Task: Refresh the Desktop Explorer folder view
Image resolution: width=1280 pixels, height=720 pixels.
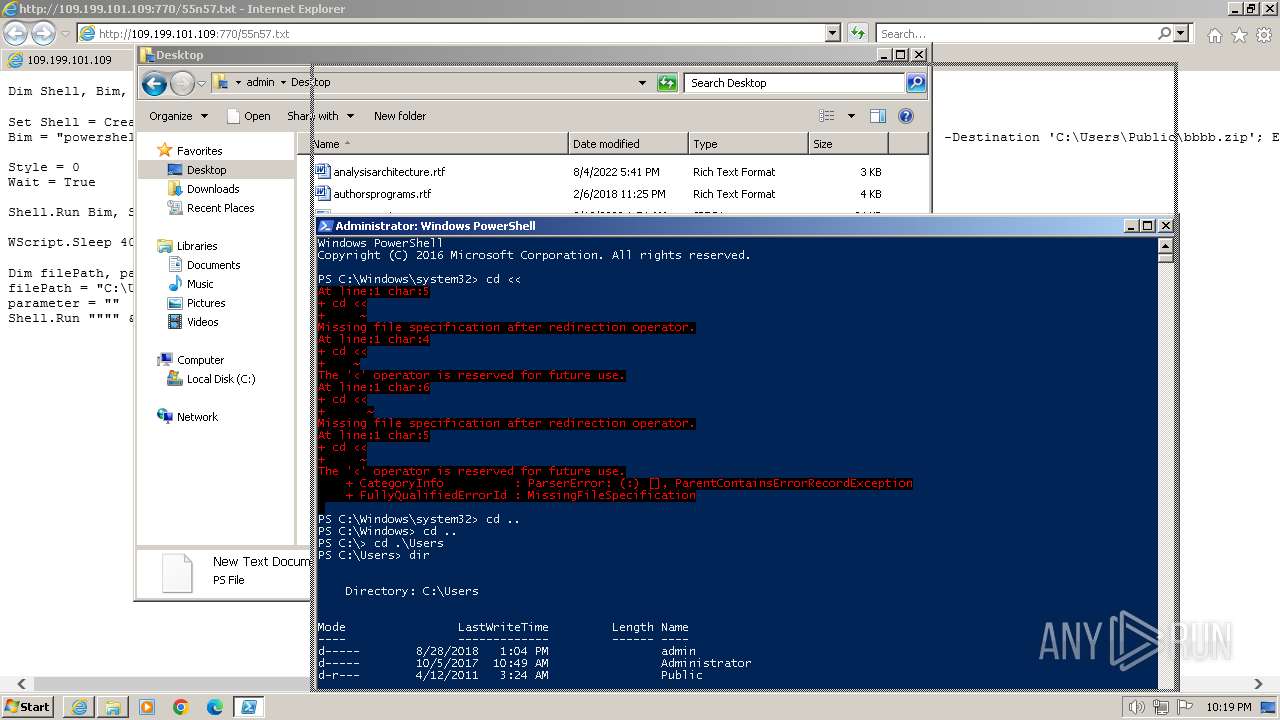Action: click(x=667, y=83)
